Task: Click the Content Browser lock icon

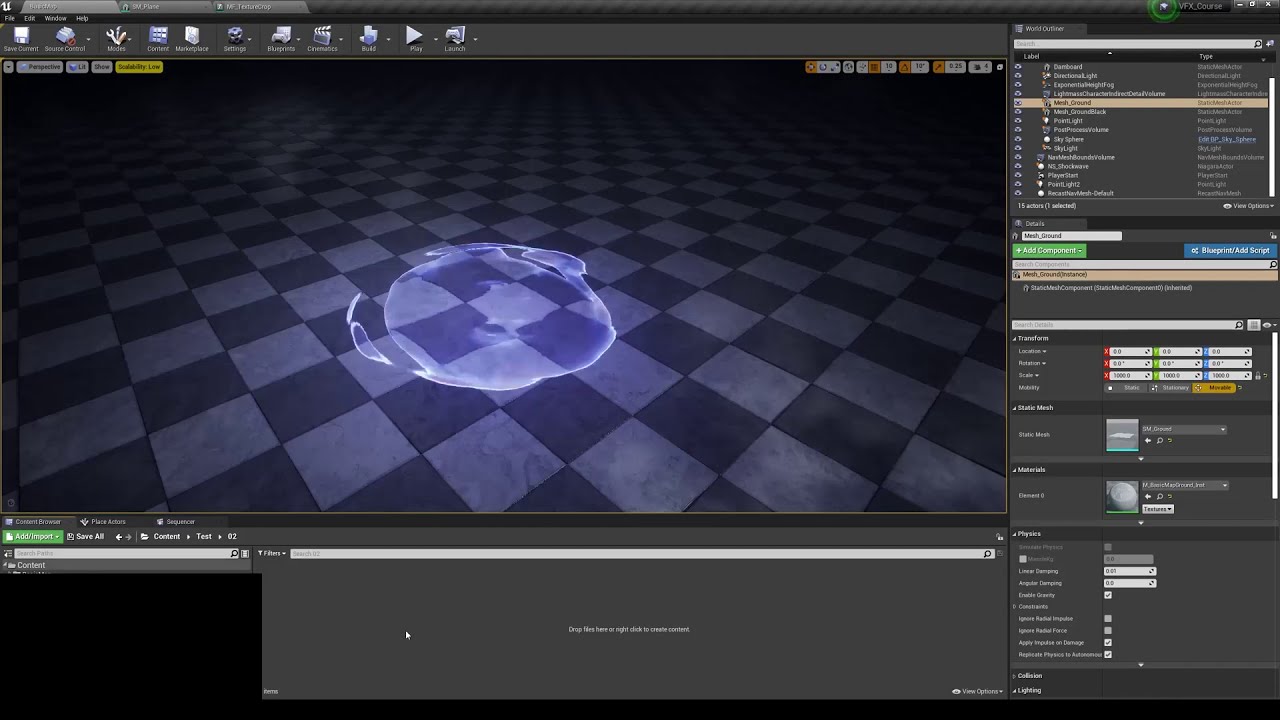Action: (999, 537)
